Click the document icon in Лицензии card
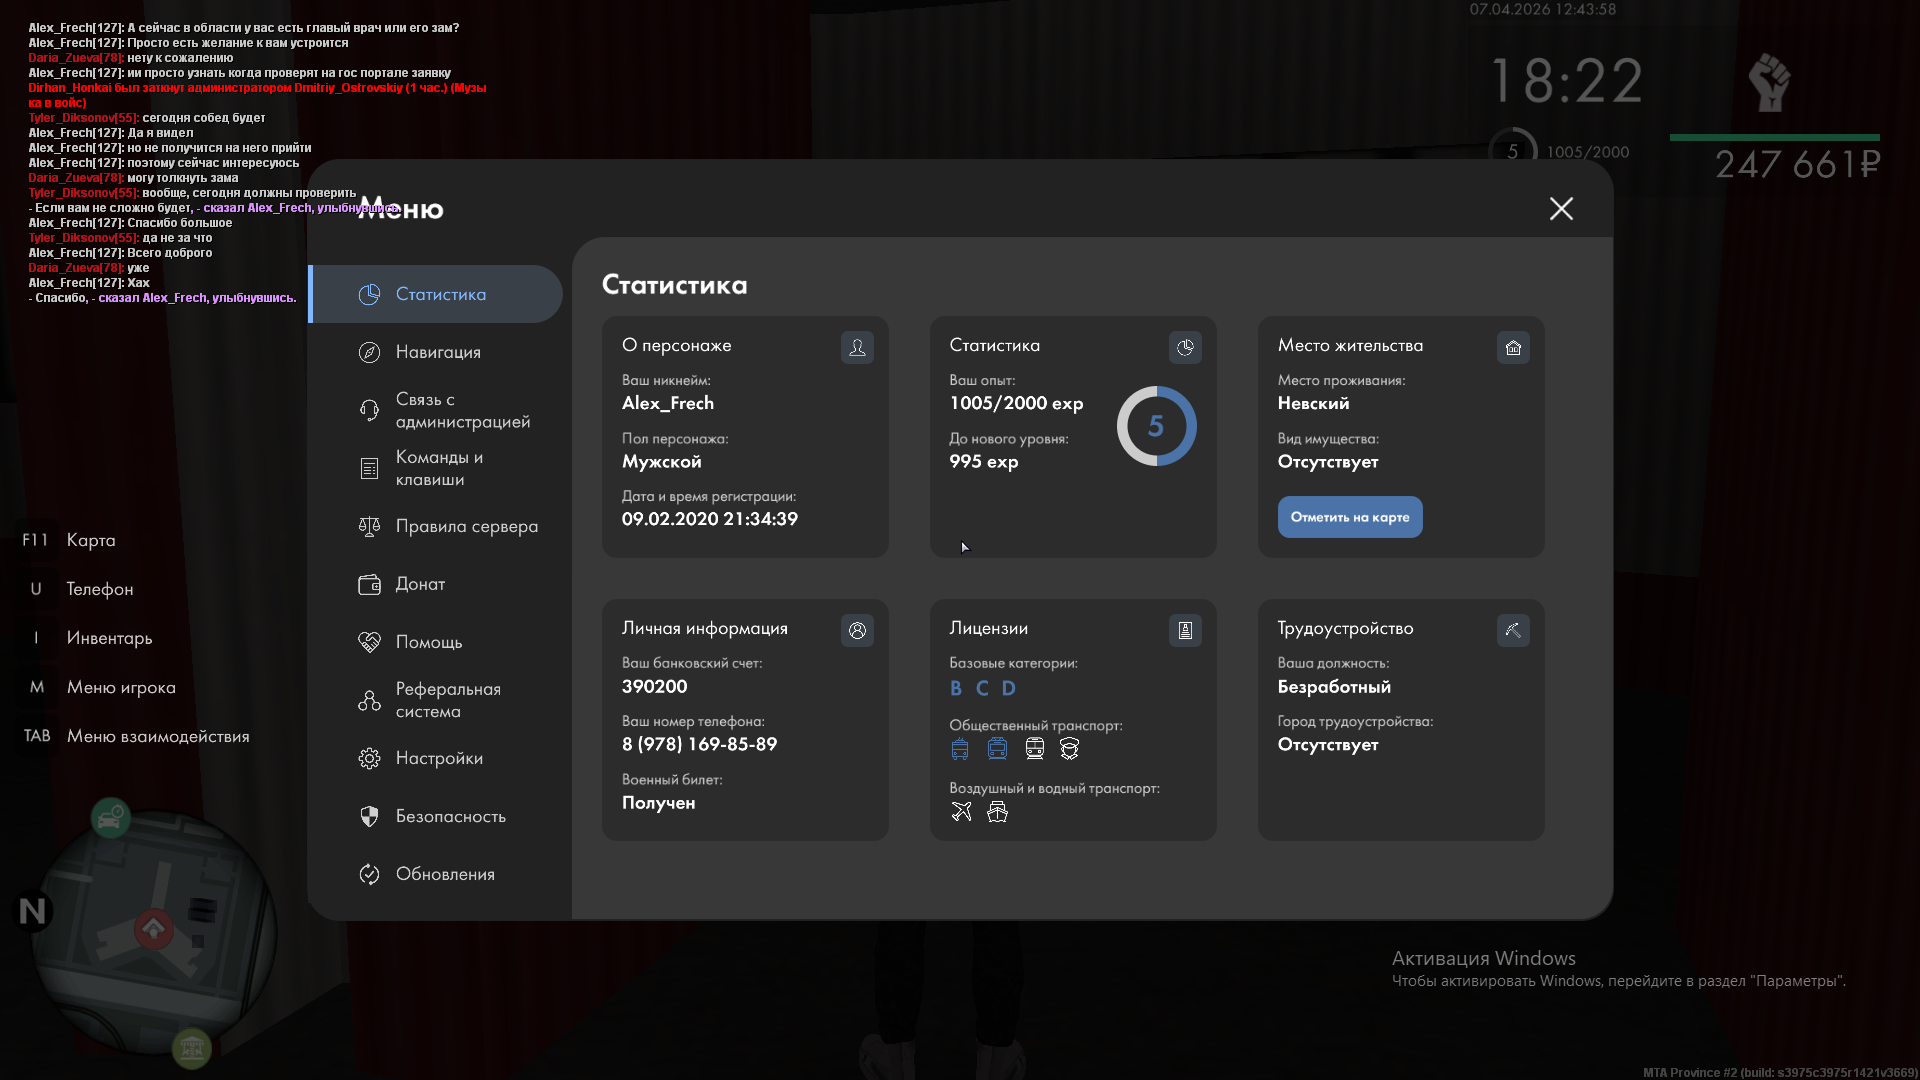Image resolution: width=1920 pixels, height=1080 pixels. tap(1185, 630)
